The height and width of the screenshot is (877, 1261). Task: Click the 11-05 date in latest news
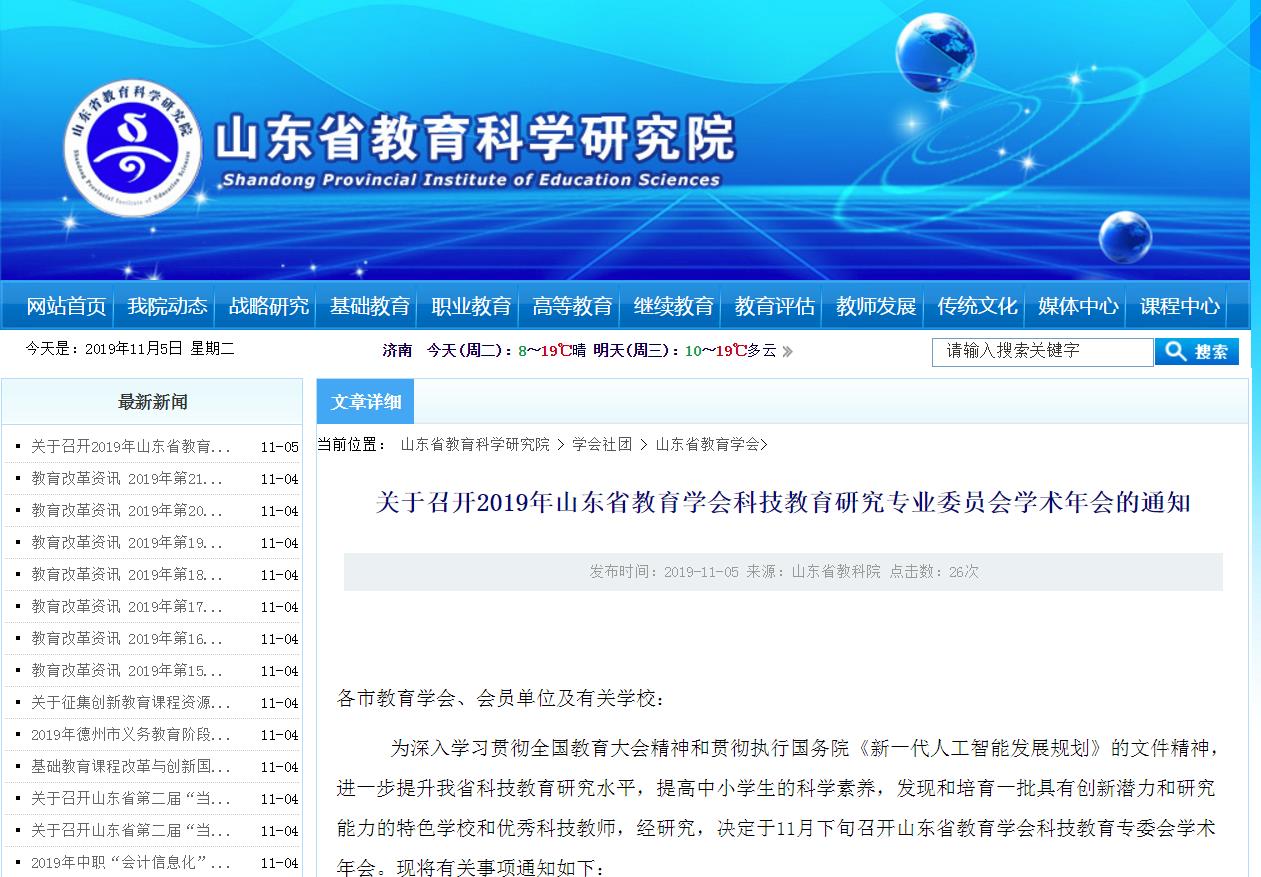click(279, 447)
